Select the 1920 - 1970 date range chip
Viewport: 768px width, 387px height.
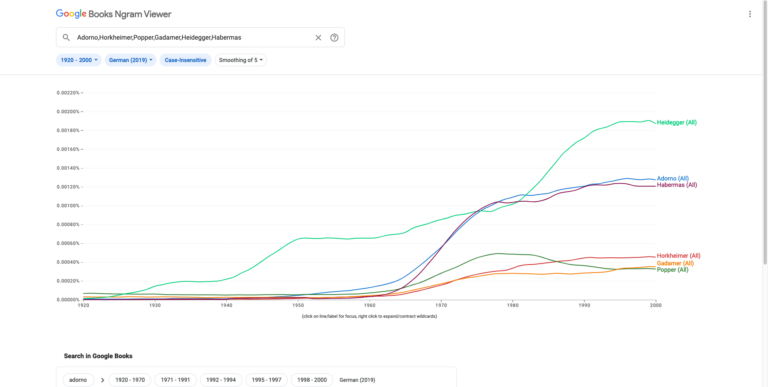130,380
